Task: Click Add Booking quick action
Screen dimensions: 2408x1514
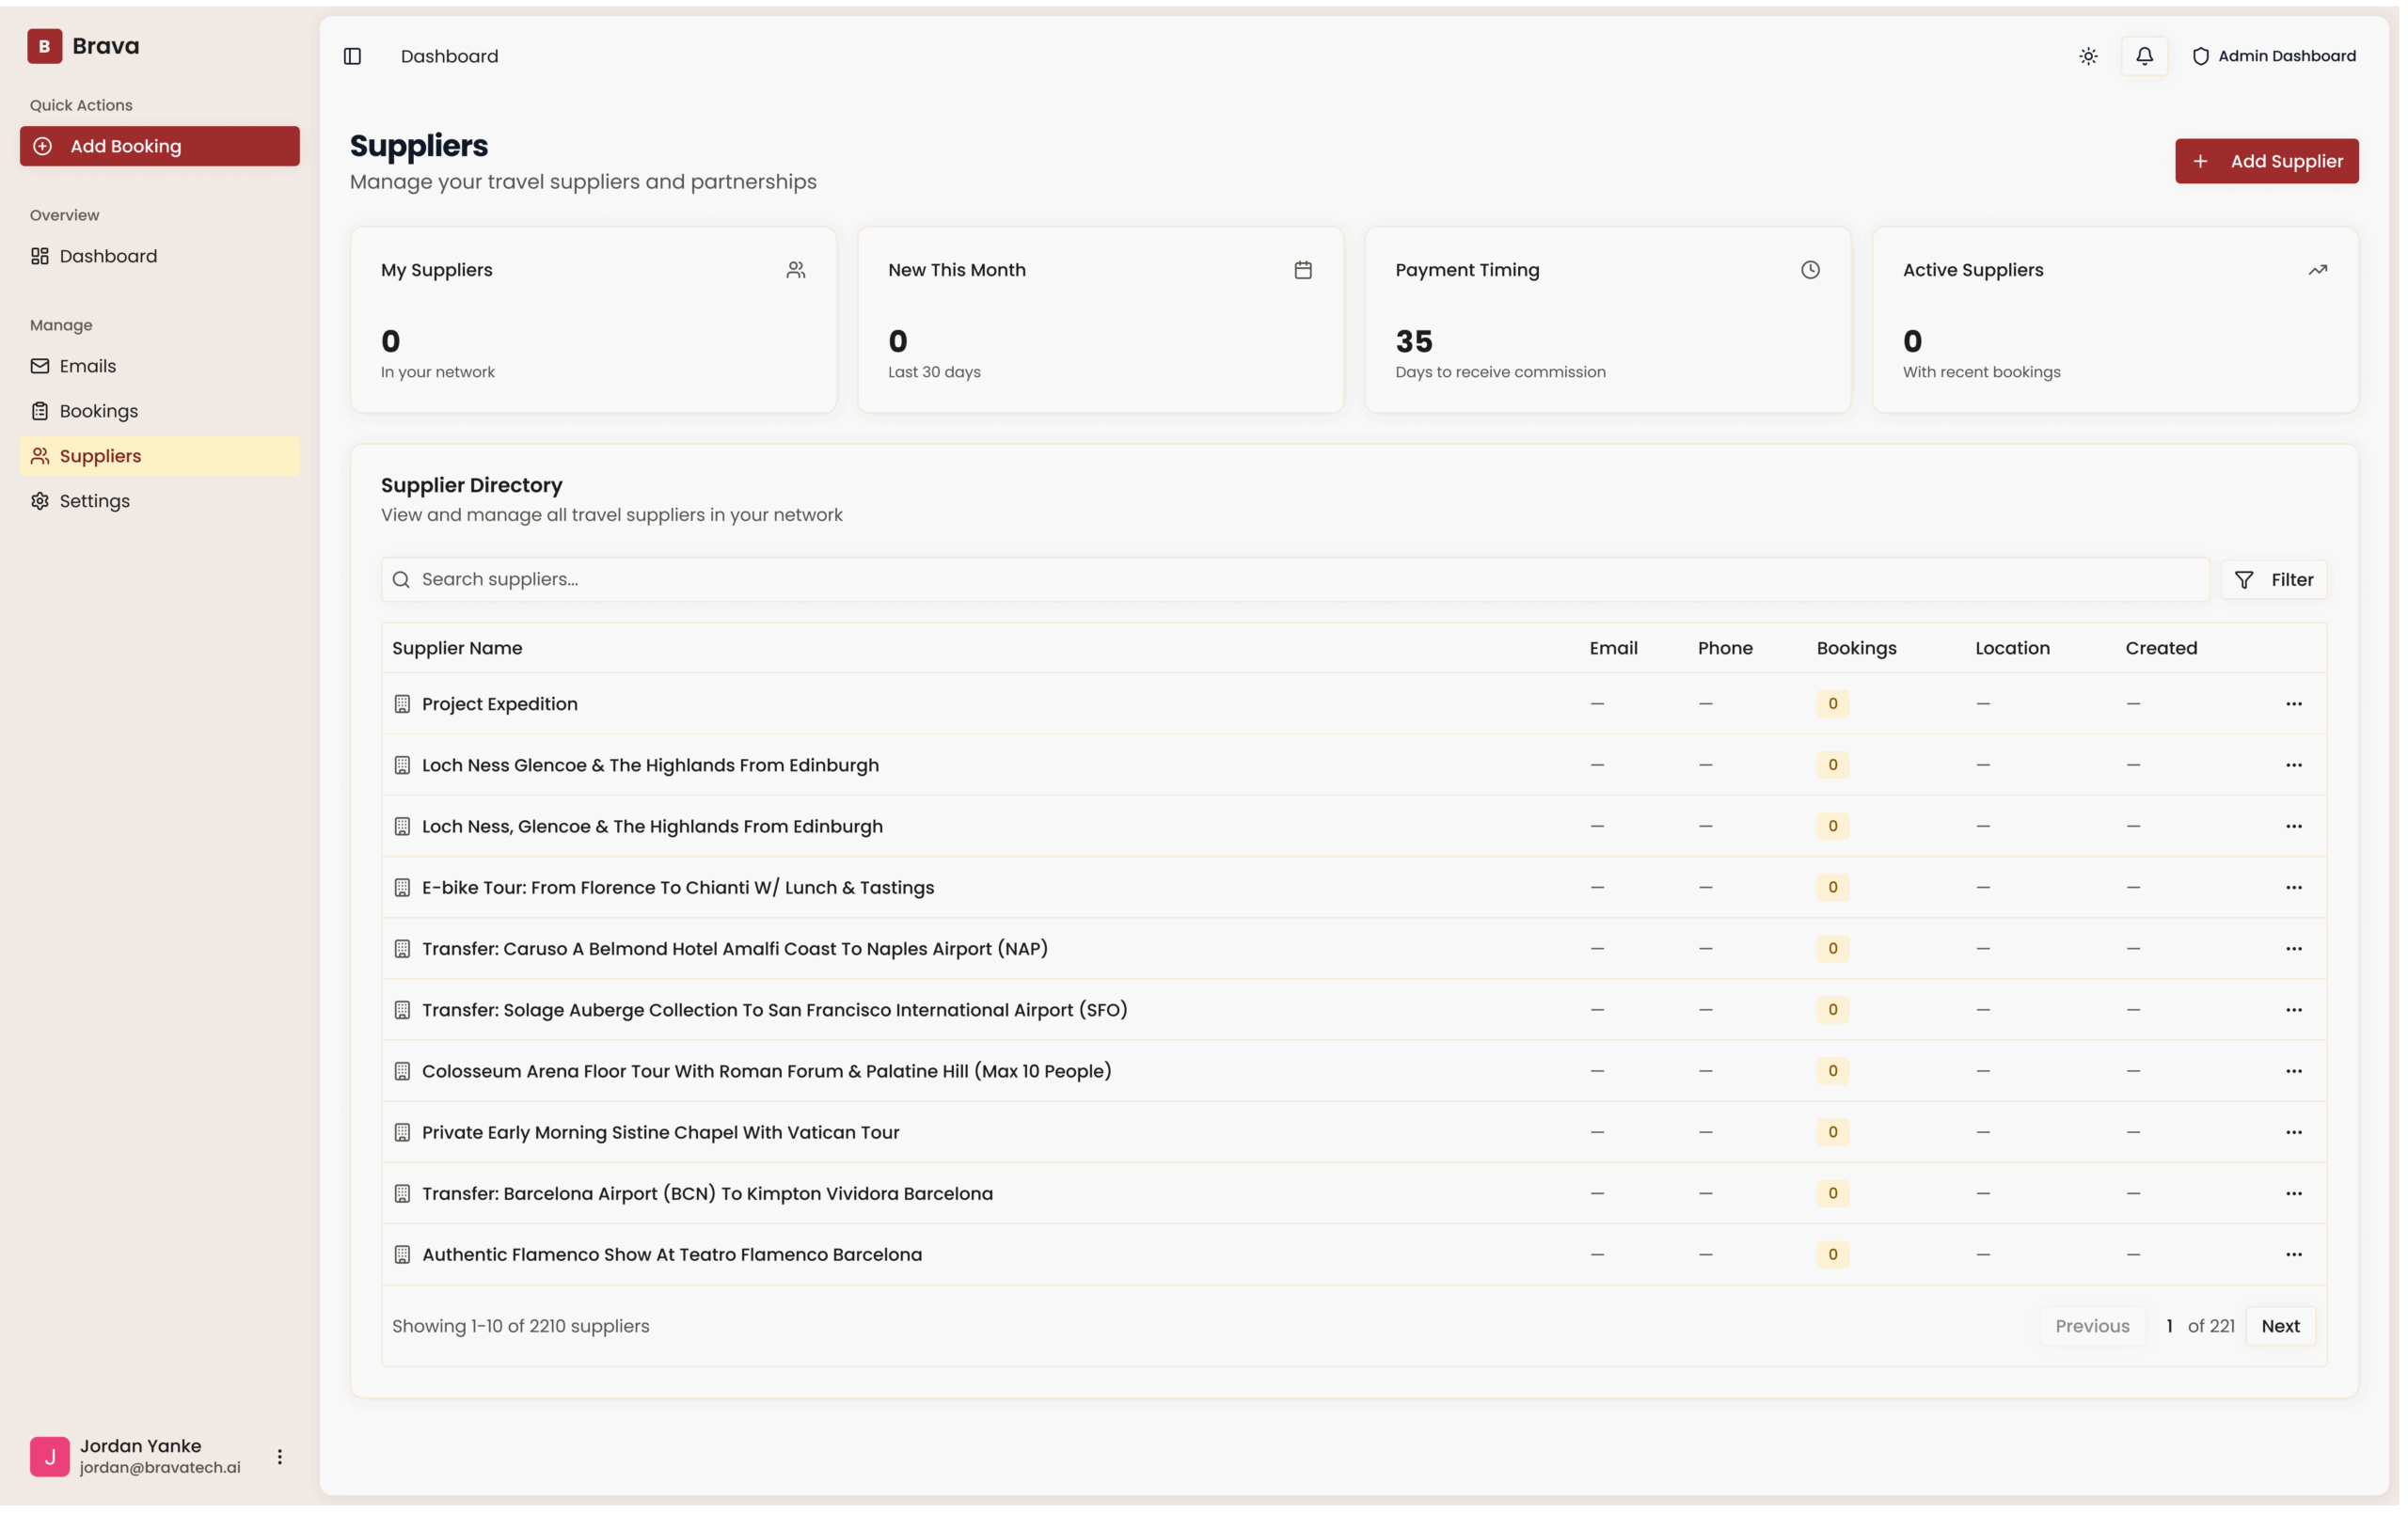Action: tap(159, 146)
